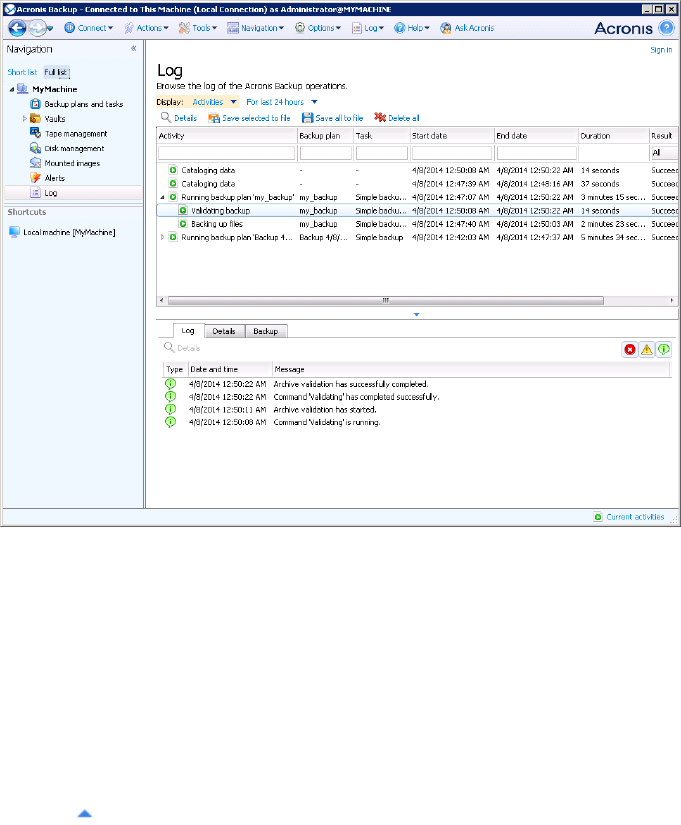Sort by Activity column header
This screenshot has height=825, width=681.
coord(227,136)
